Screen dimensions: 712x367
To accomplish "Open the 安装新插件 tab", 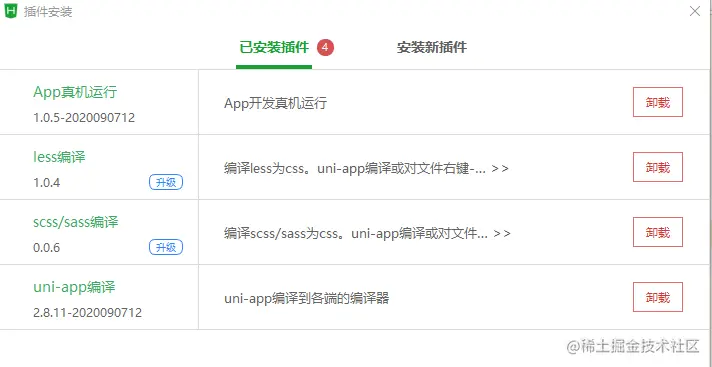I will (x=432, y=47).
